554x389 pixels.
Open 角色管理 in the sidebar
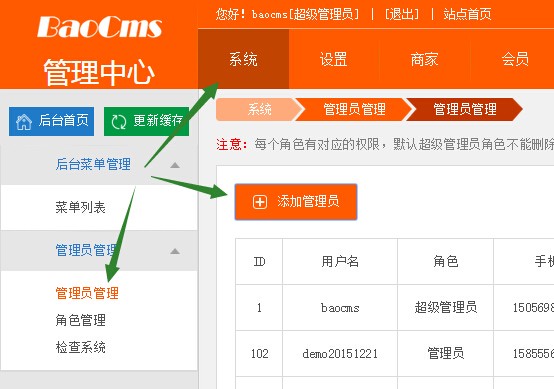pyautogui.click(x=81, y=320)
